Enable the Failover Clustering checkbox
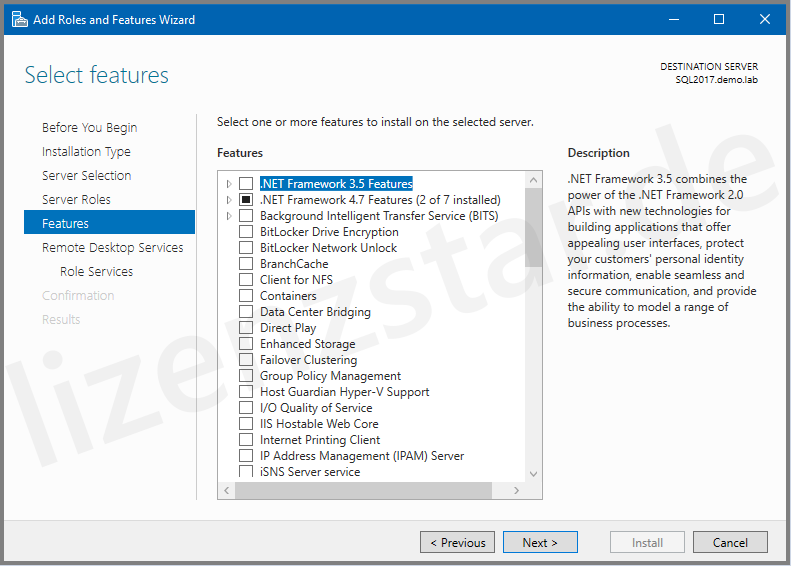The height and width of the screenshot is (566, 791). click(x=246, y=360)
